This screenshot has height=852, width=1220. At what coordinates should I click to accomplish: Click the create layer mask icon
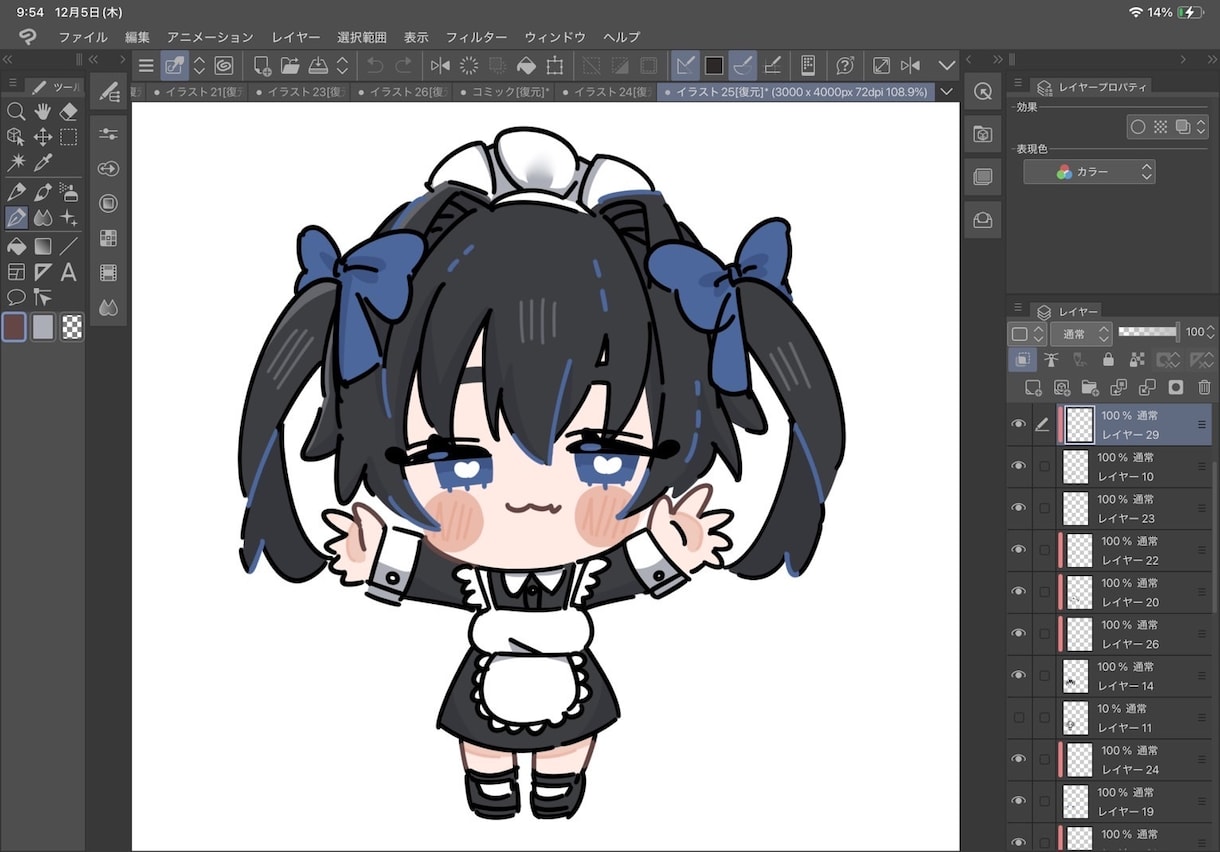(x=1176, y=387)
